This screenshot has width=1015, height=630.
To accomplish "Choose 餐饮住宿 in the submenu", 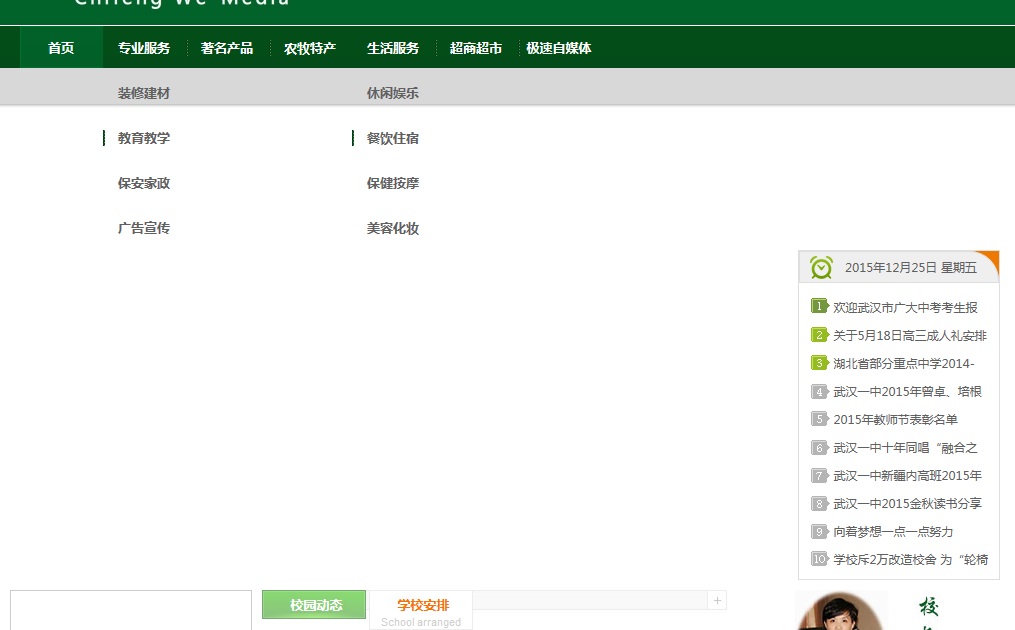I will point(393,138).
